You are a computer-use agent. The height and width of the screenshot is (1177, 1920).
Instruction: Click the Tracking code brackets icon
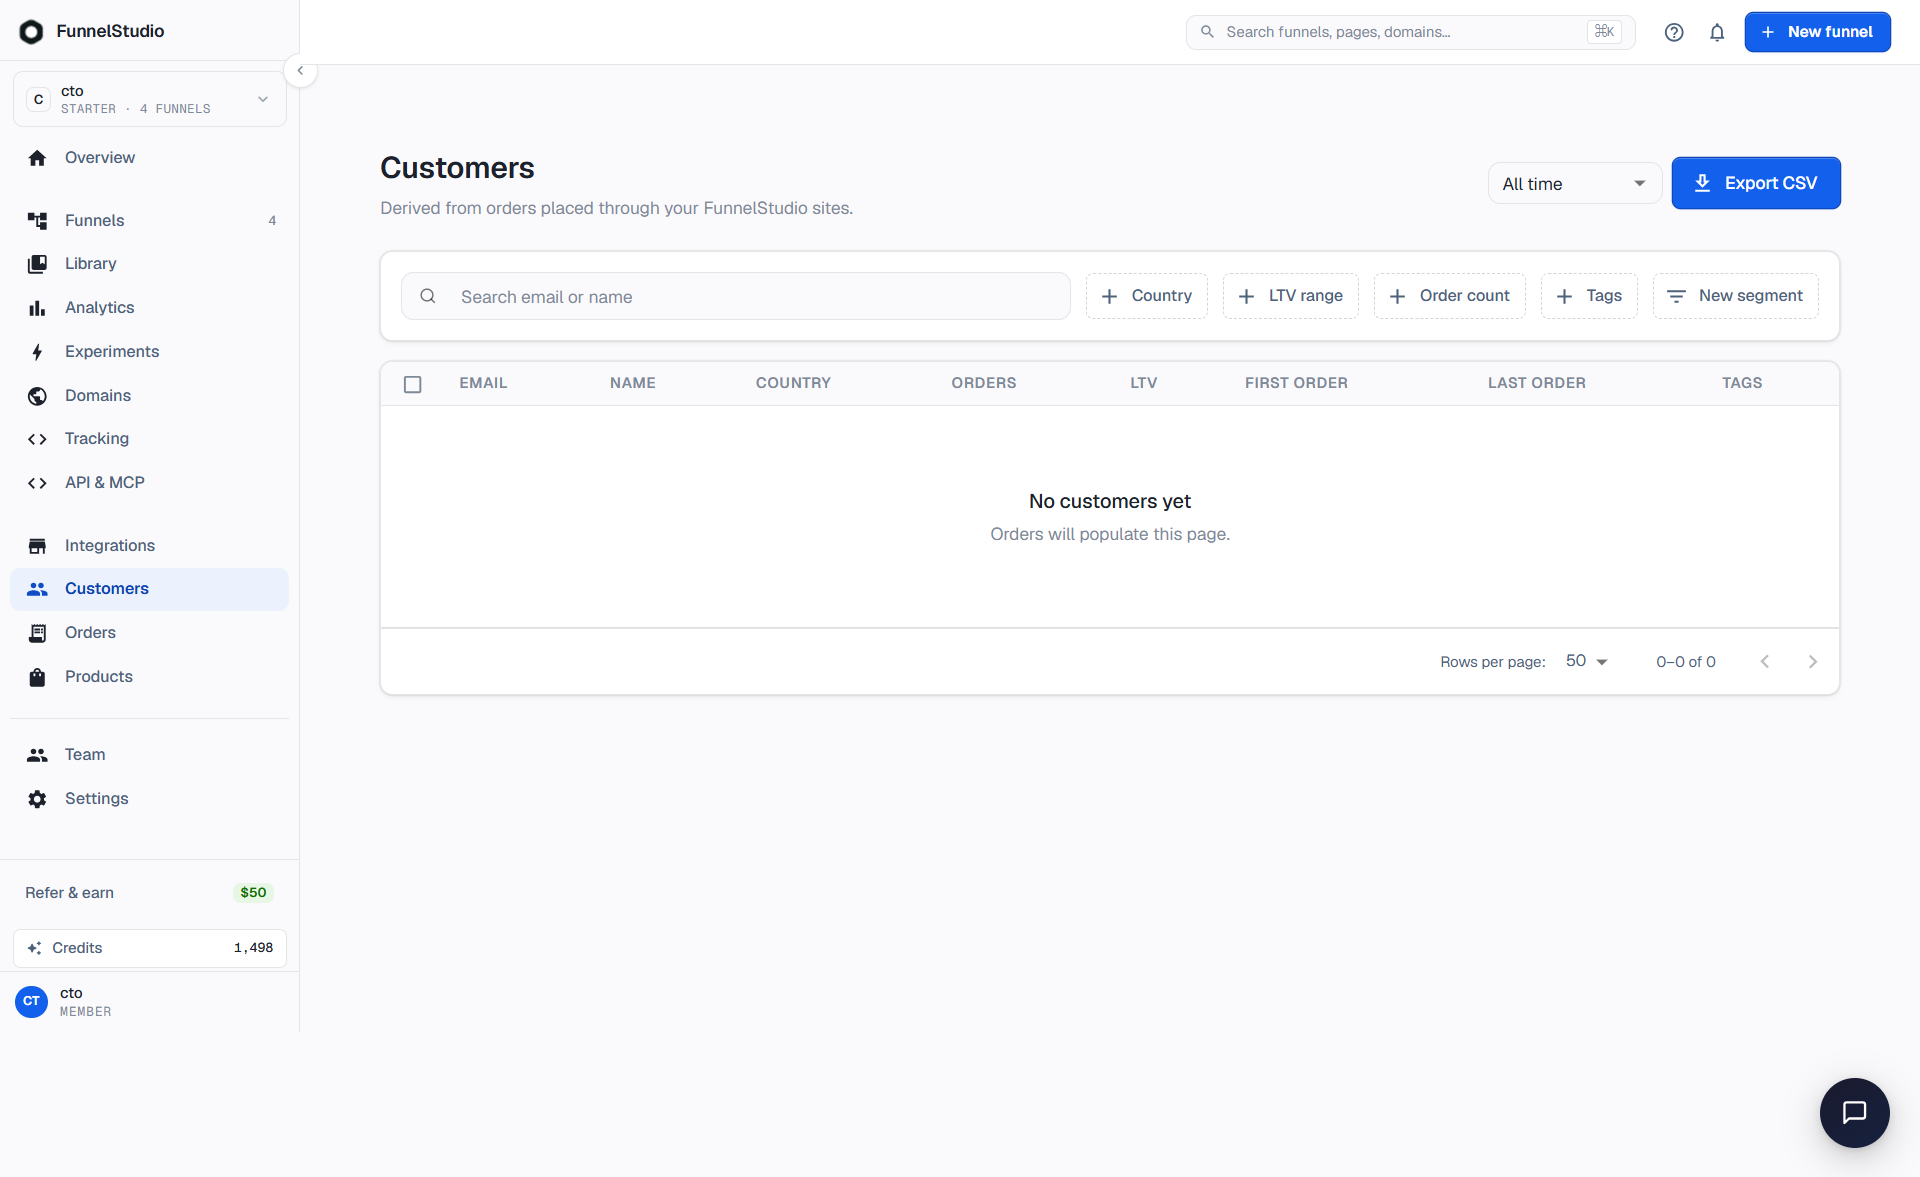click(37, 439)
